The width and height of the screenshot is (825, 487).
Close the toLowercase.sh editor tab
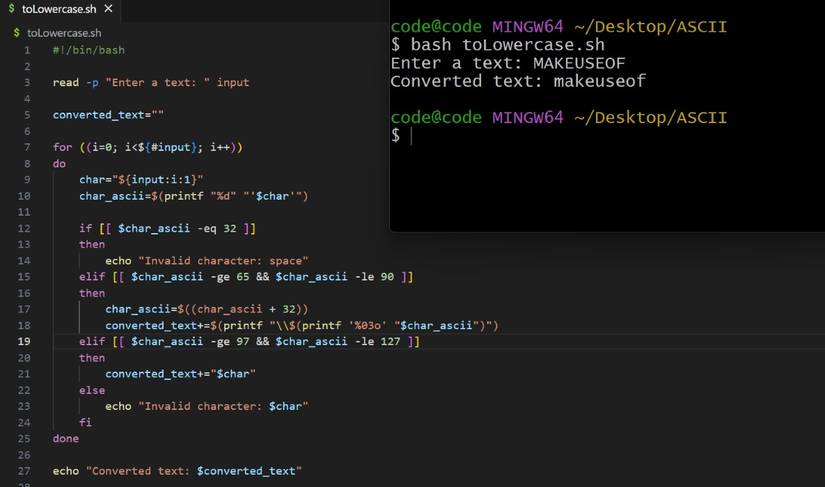pyautogui.click(x=108, y=9)
